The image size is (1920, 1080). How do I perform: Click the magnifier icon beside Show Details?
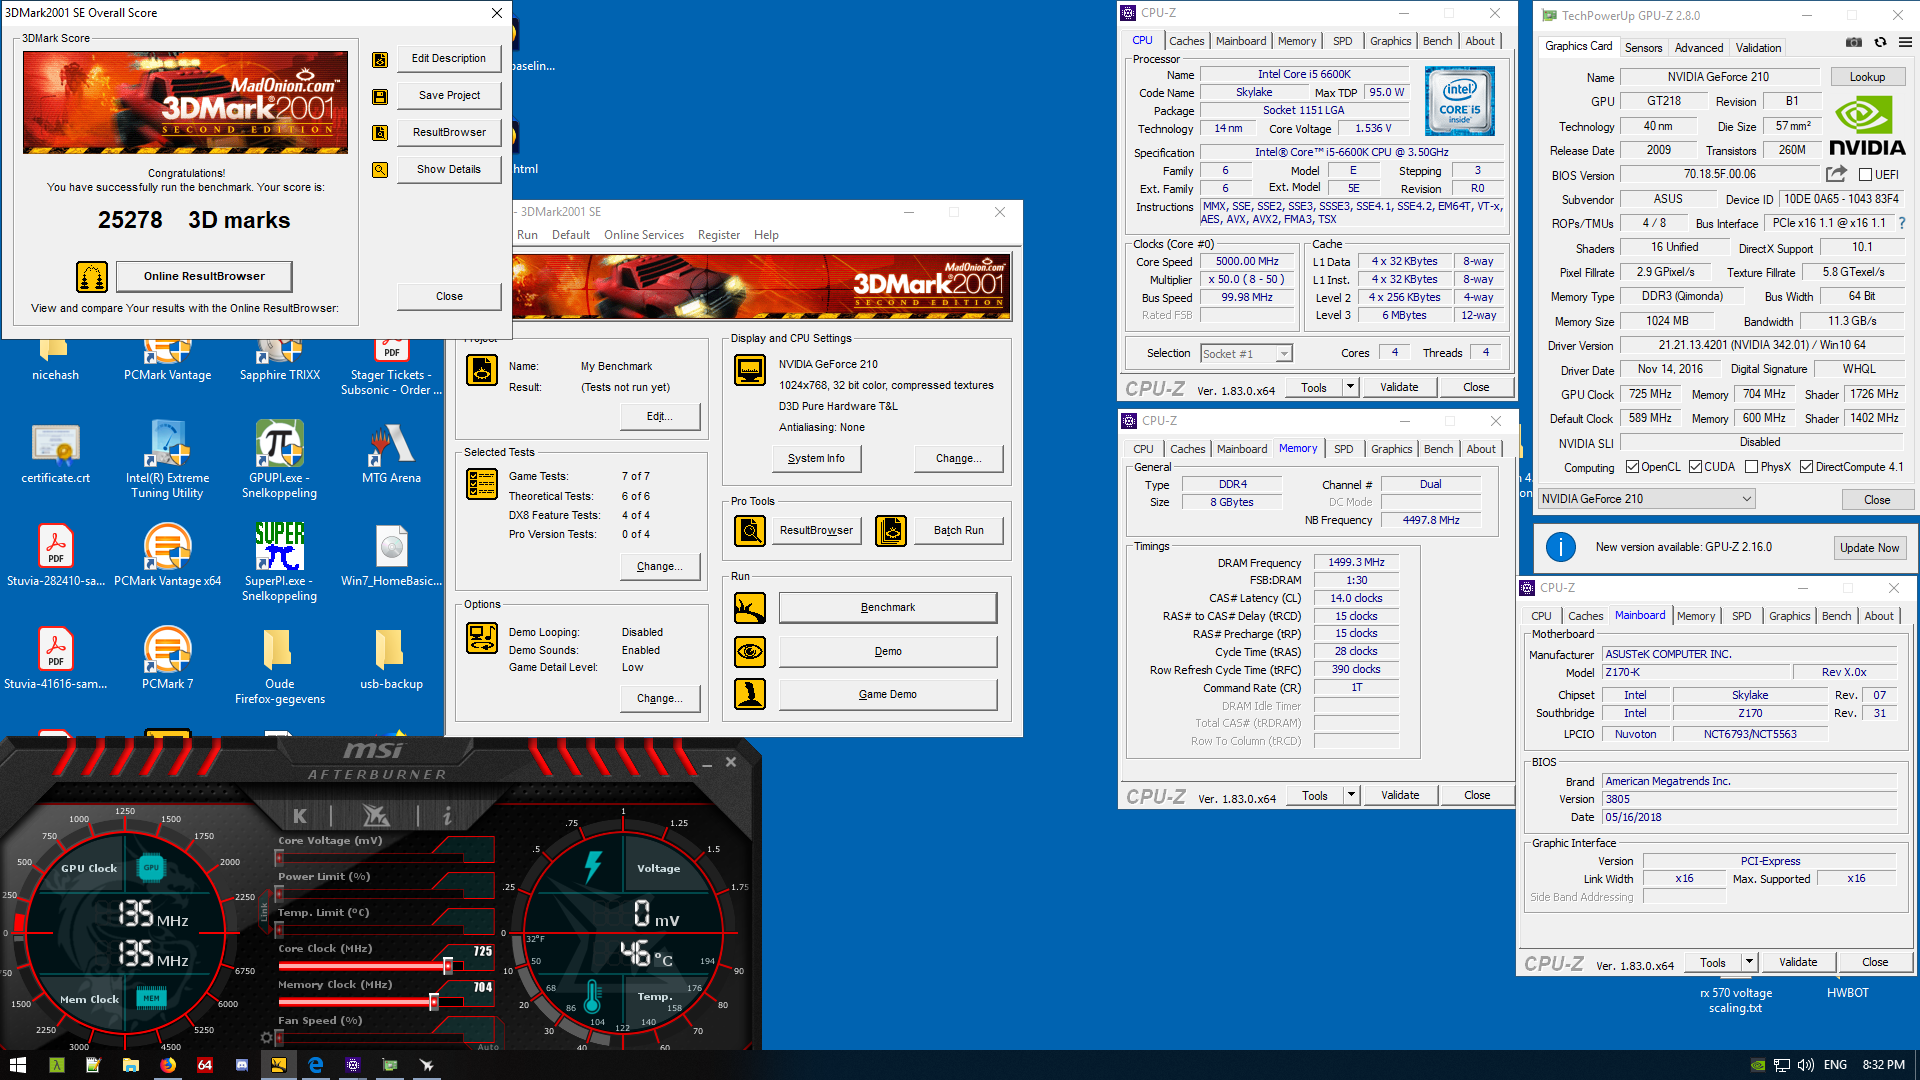[x=380, y=170]
